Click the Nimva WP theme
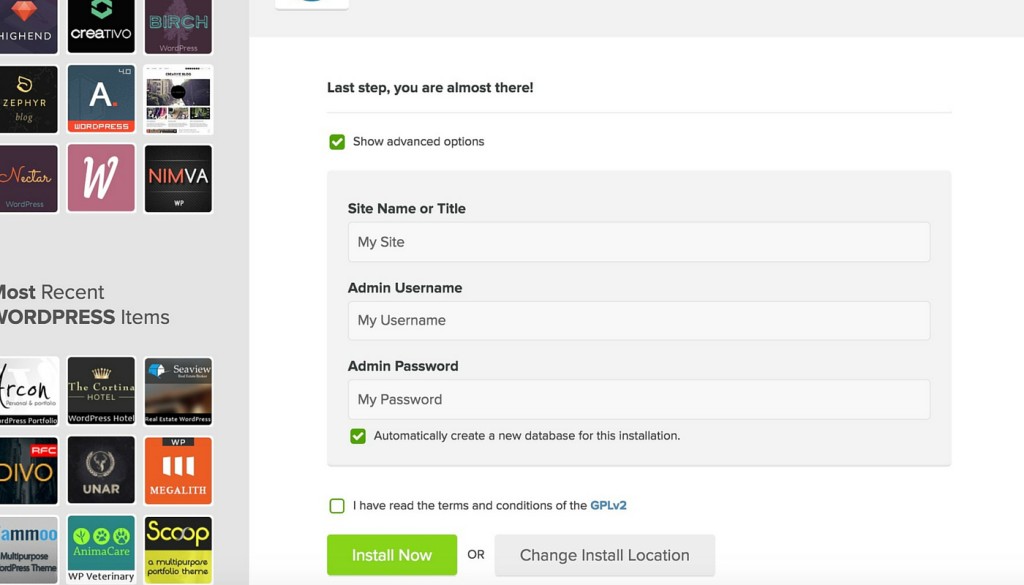1024x585 pixels. 178,178
